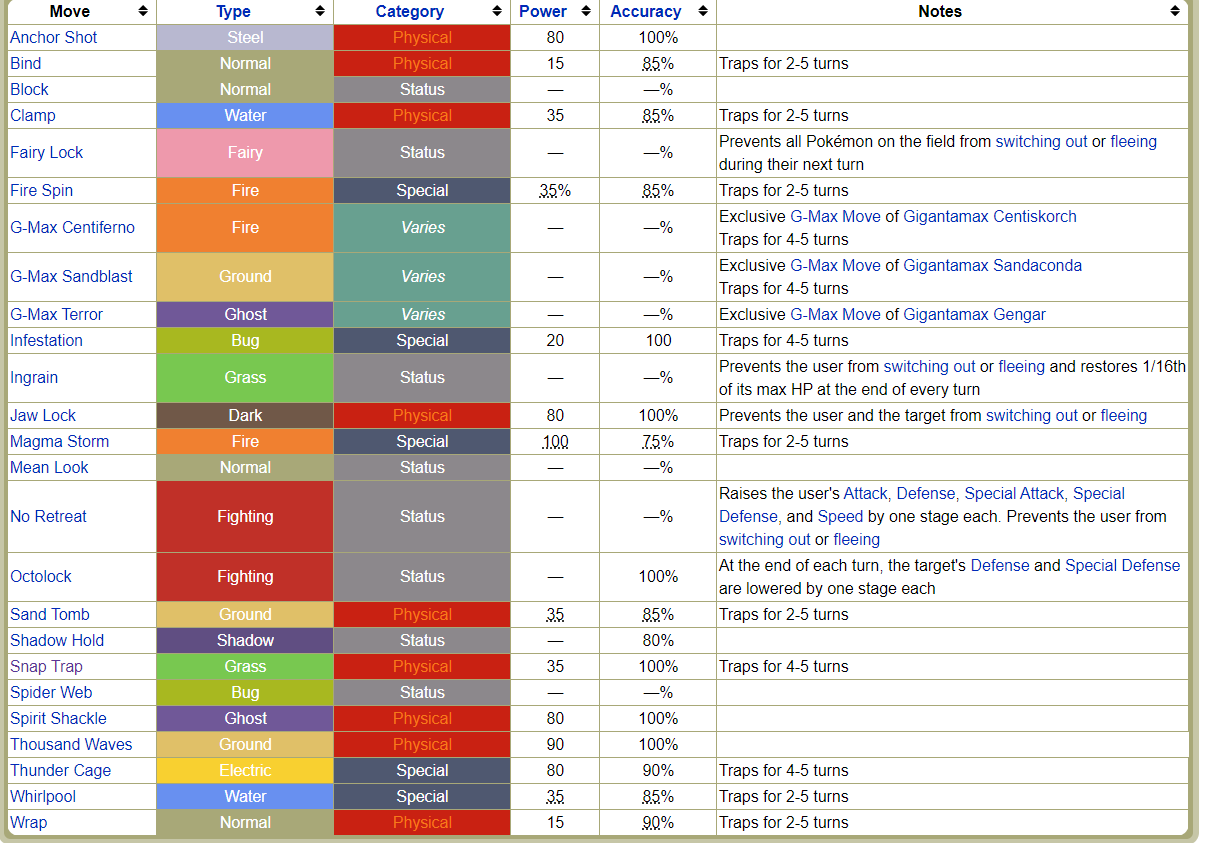Sort table by Accuracy column arrows
This screenshot has width=1205, height=843.
pos(703,11)
